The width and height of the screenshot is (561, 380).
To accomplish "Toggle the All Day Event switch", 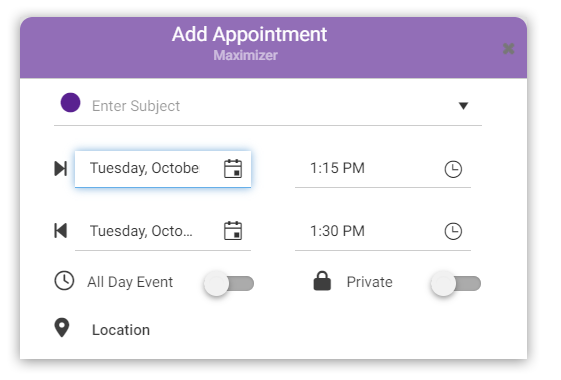I will tap(229, 283).
